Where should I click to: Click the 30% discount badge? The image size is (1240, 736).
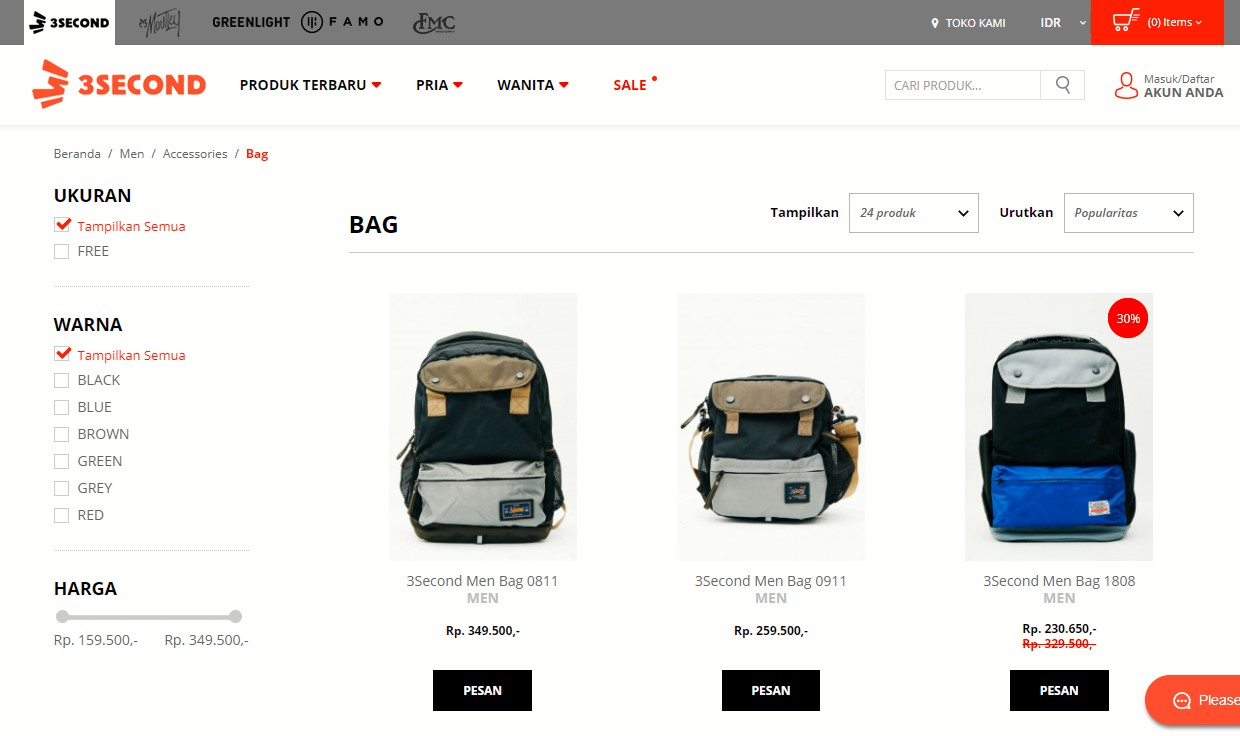click(1128, 318)
